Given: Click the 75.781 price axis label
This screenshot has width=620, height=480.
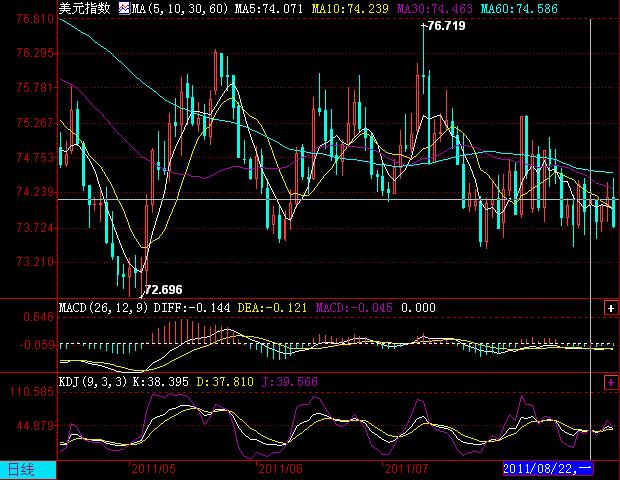Looking at the screenshot, I should click(x=35, y=87).
